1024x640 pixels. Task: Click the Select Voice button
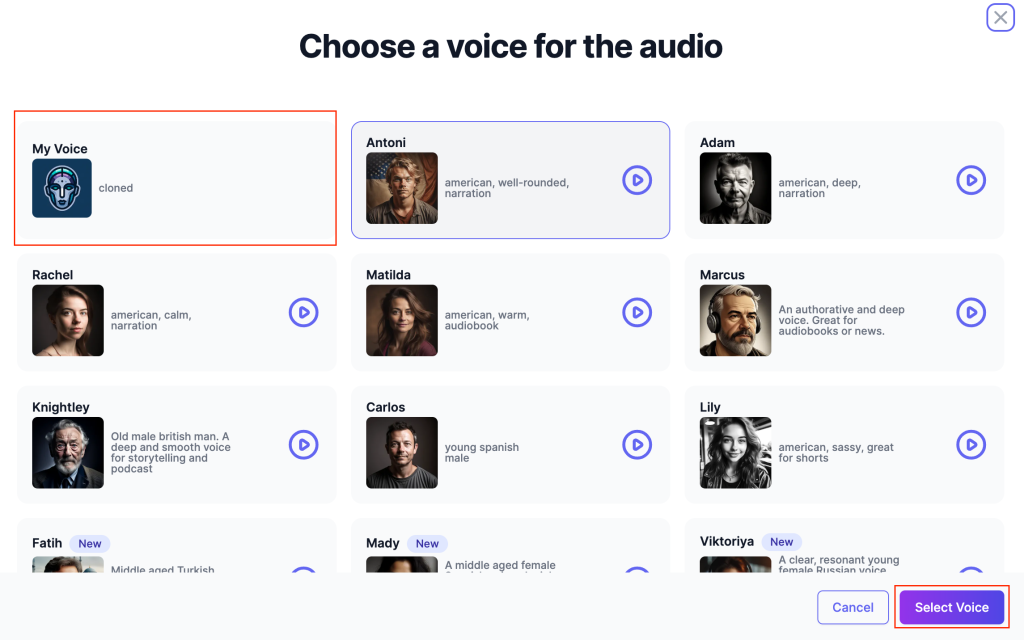point(952,607)
